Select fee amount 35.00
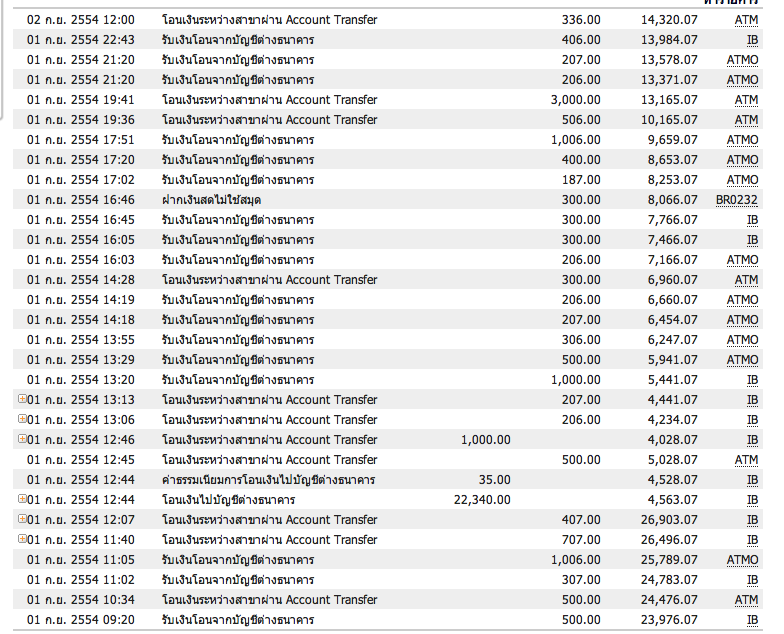This screenshot has width=784, height=634. click(494, 480)
